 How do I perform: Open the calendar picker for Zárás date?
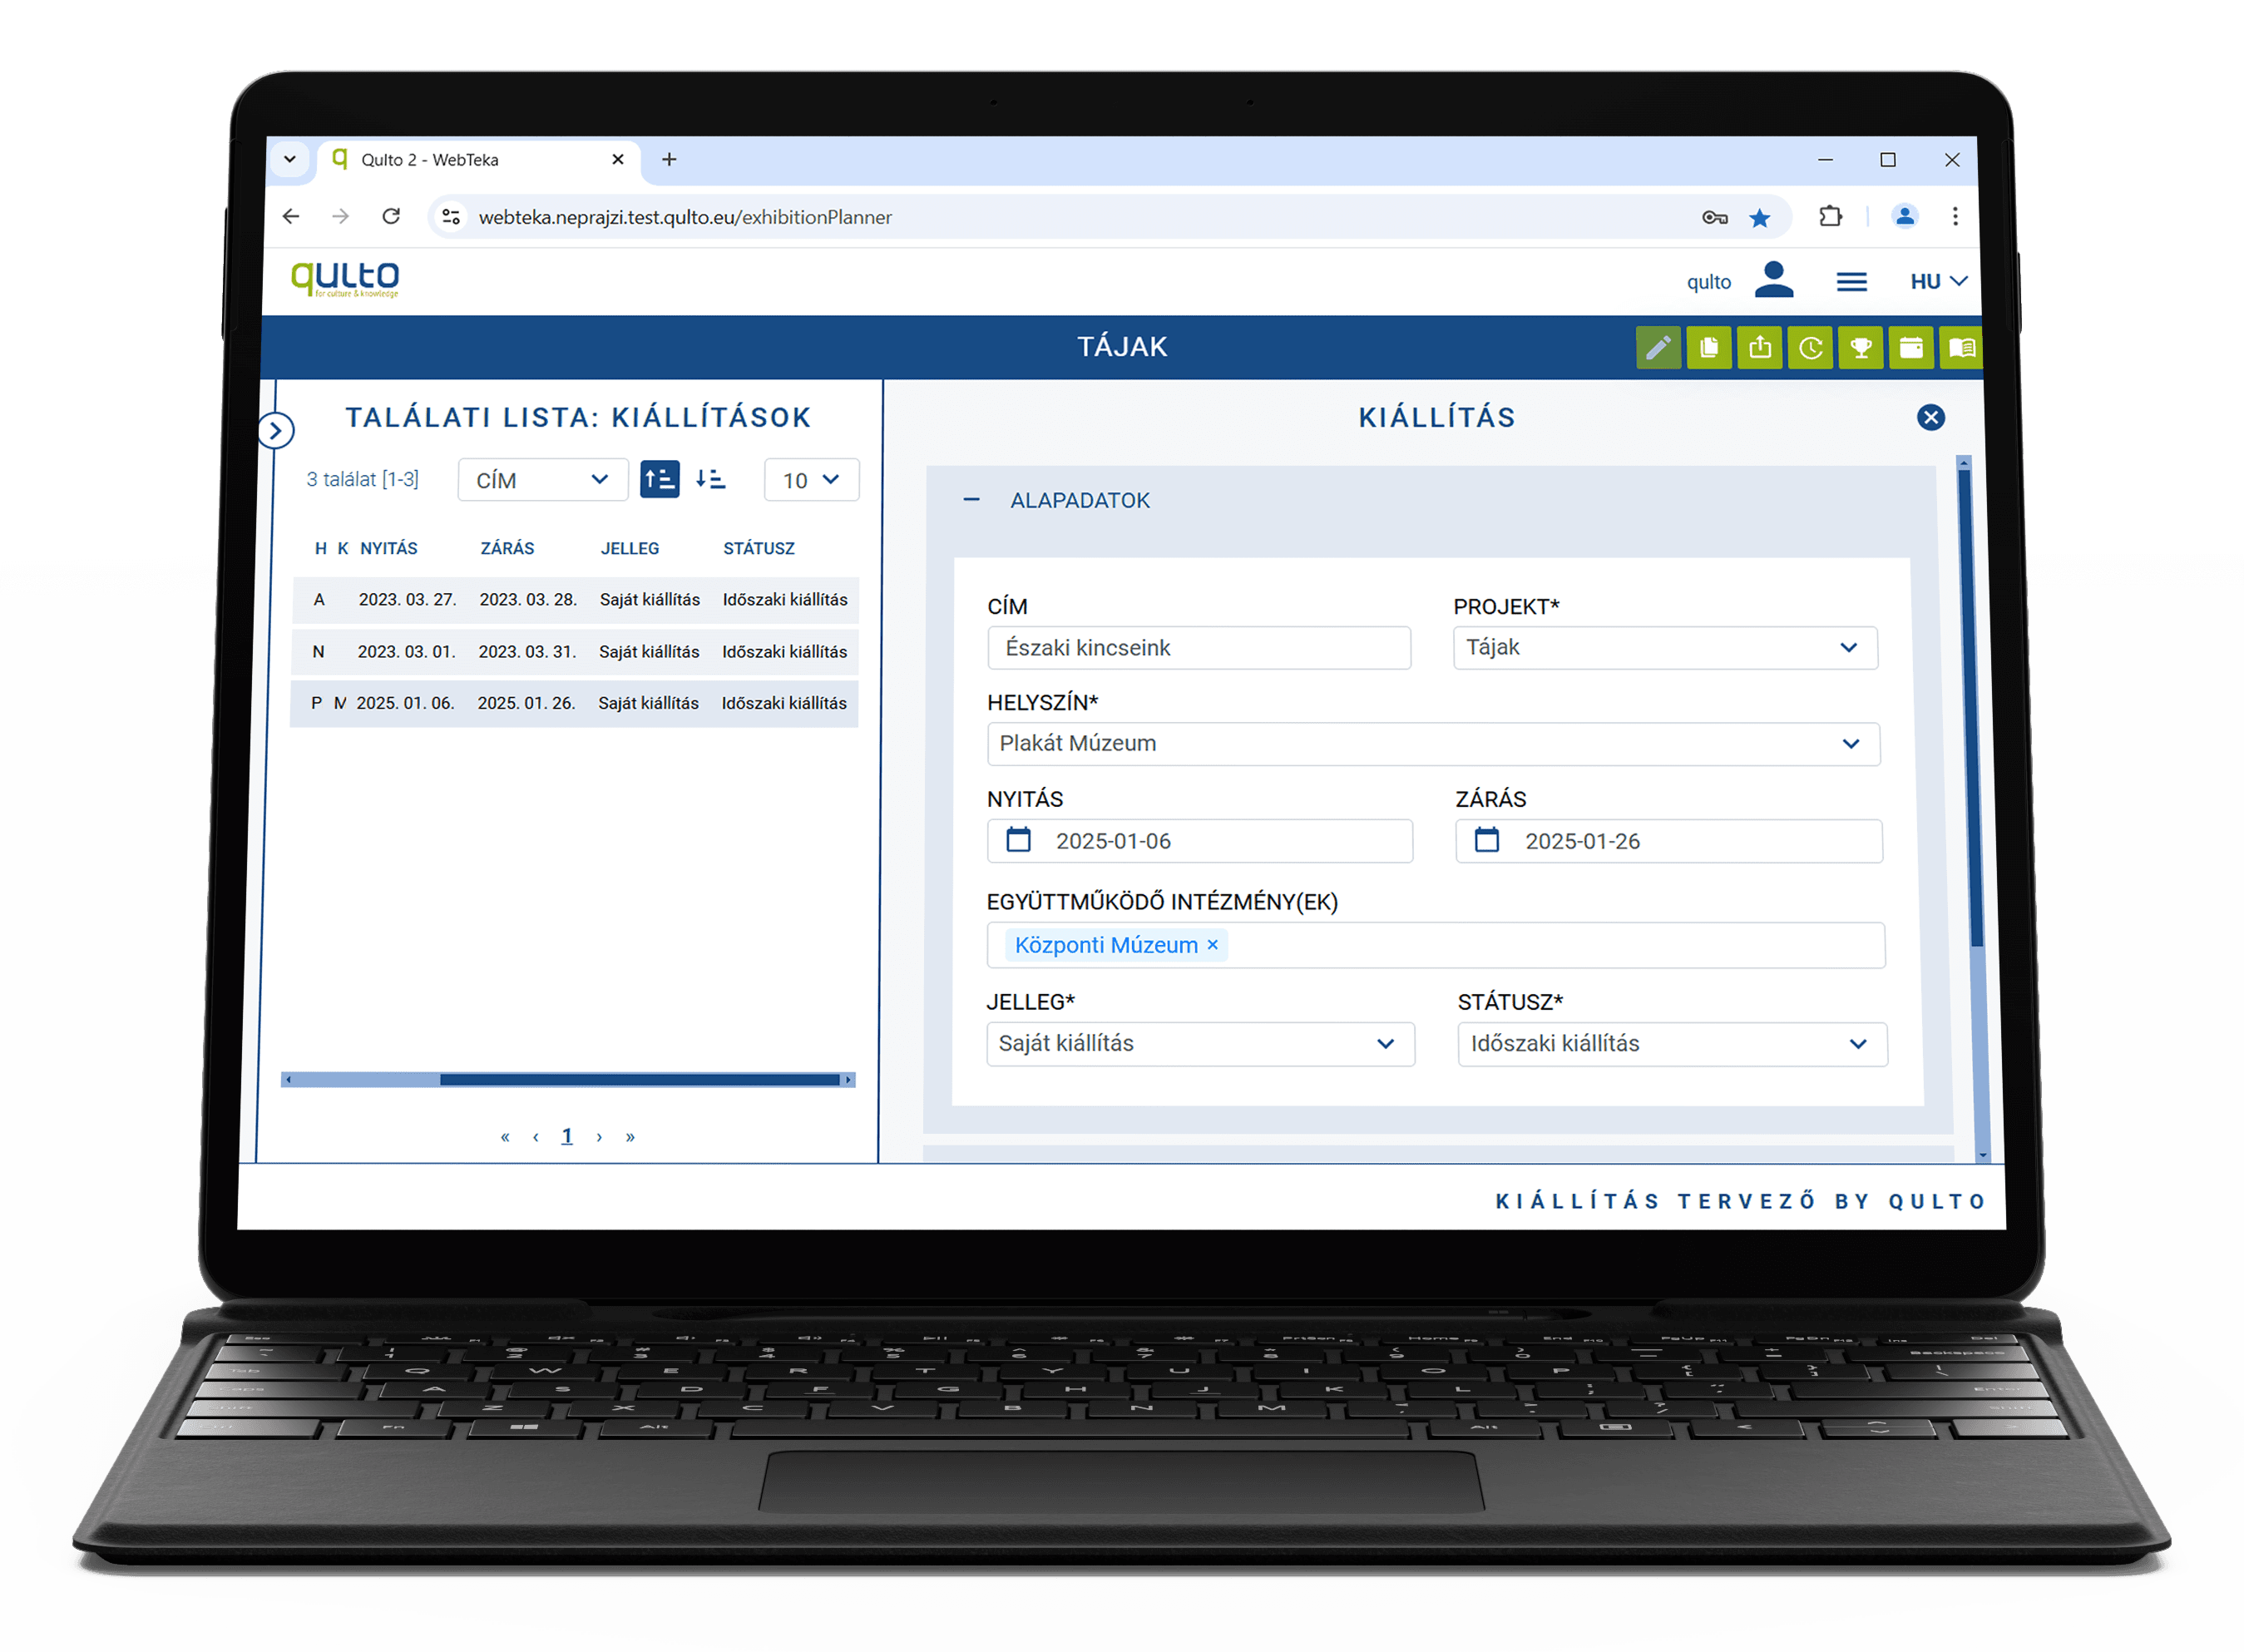[1487, 840]
